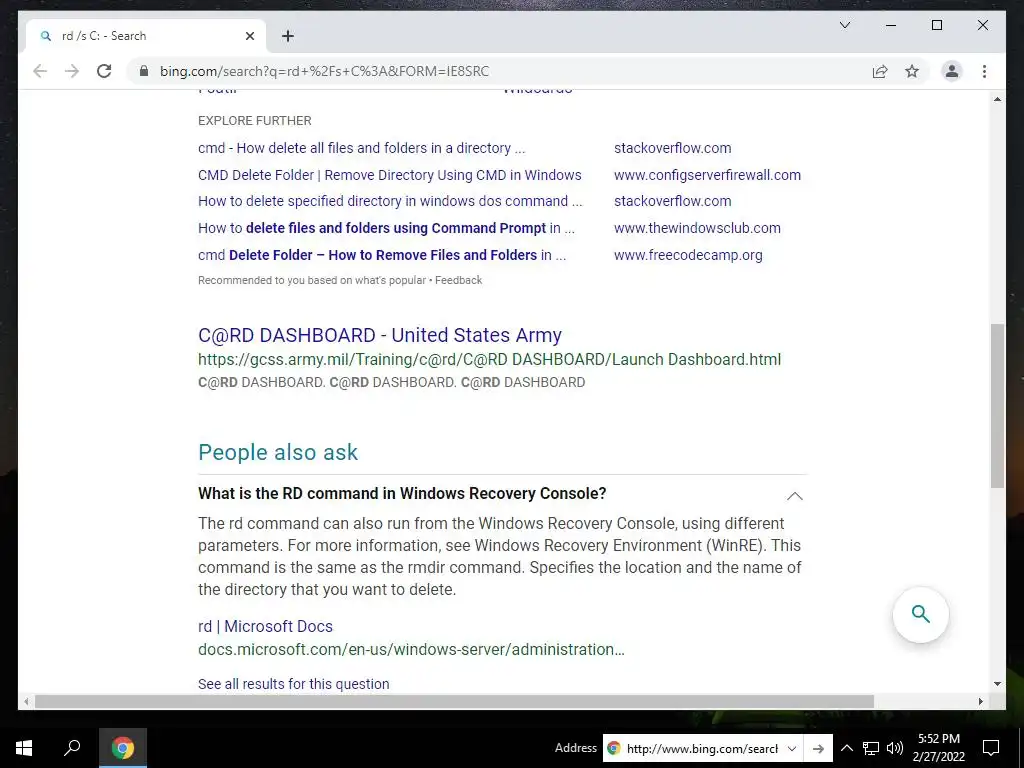1024x768 pixels.
Task: Open the notification action center icon
Action: click(x=991, y=748)
